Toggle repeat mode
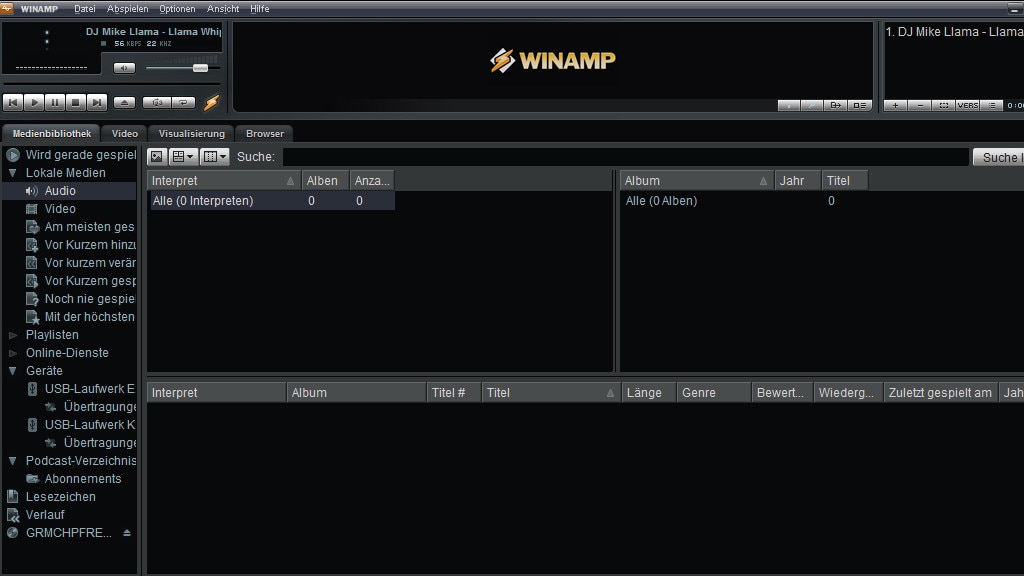This screenshot has height=576, width=1024. [184, 102]
